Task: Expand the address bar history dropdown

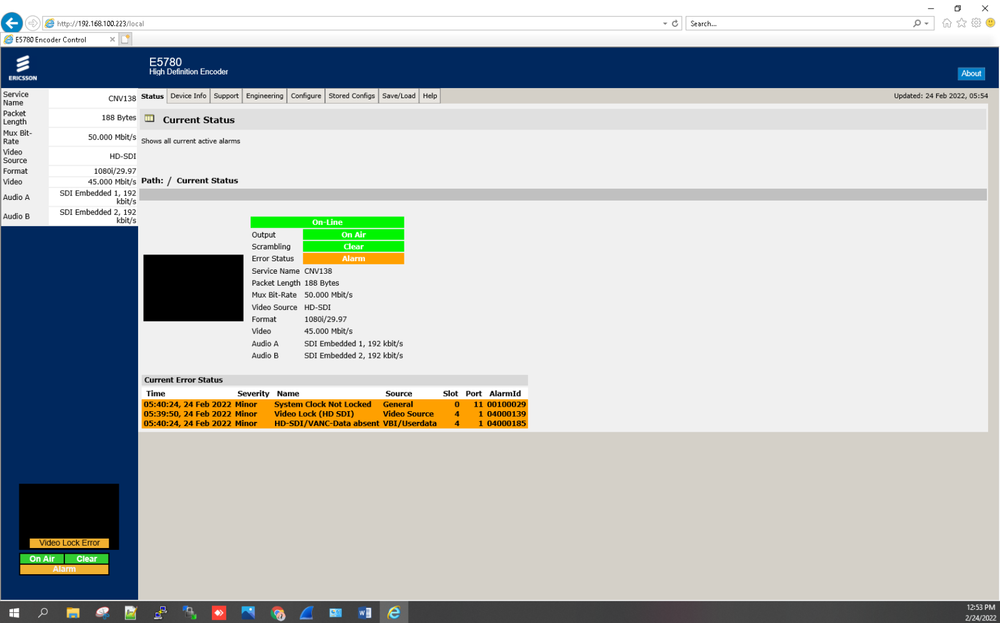Action: point(665,23)
